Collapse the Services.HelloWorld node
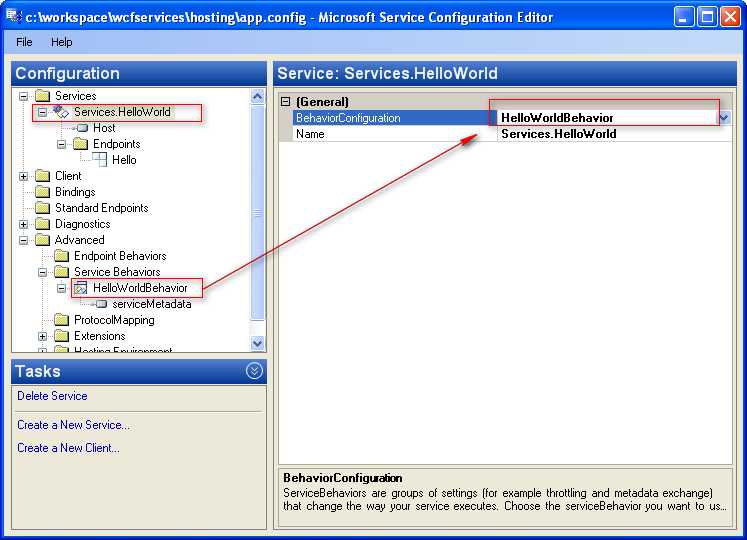Viewport: 747px width, 540px height. coord(42,112)
